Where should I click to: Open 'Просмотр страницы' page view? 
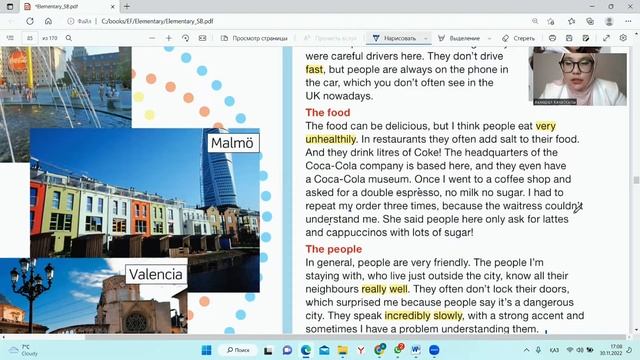(x=254, y=38)
